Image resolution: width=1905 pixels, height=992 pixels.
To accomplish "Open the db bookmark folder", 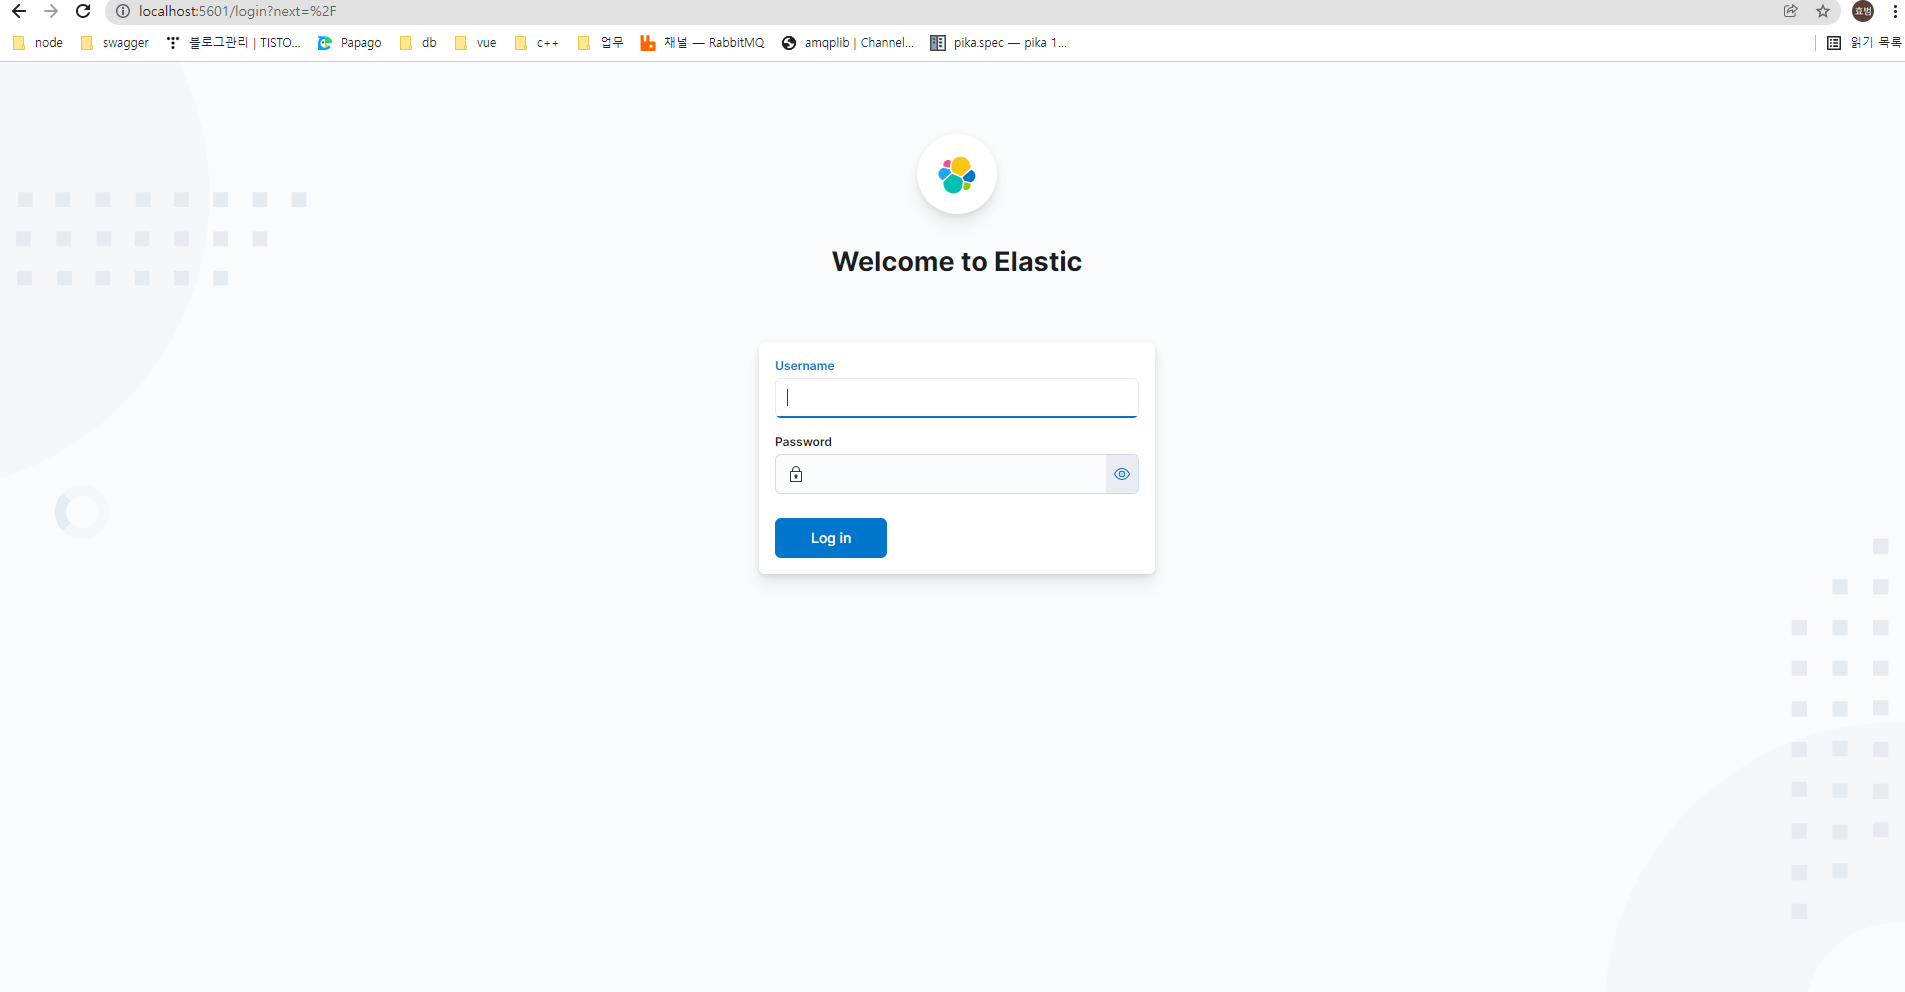I will (418, 43).
